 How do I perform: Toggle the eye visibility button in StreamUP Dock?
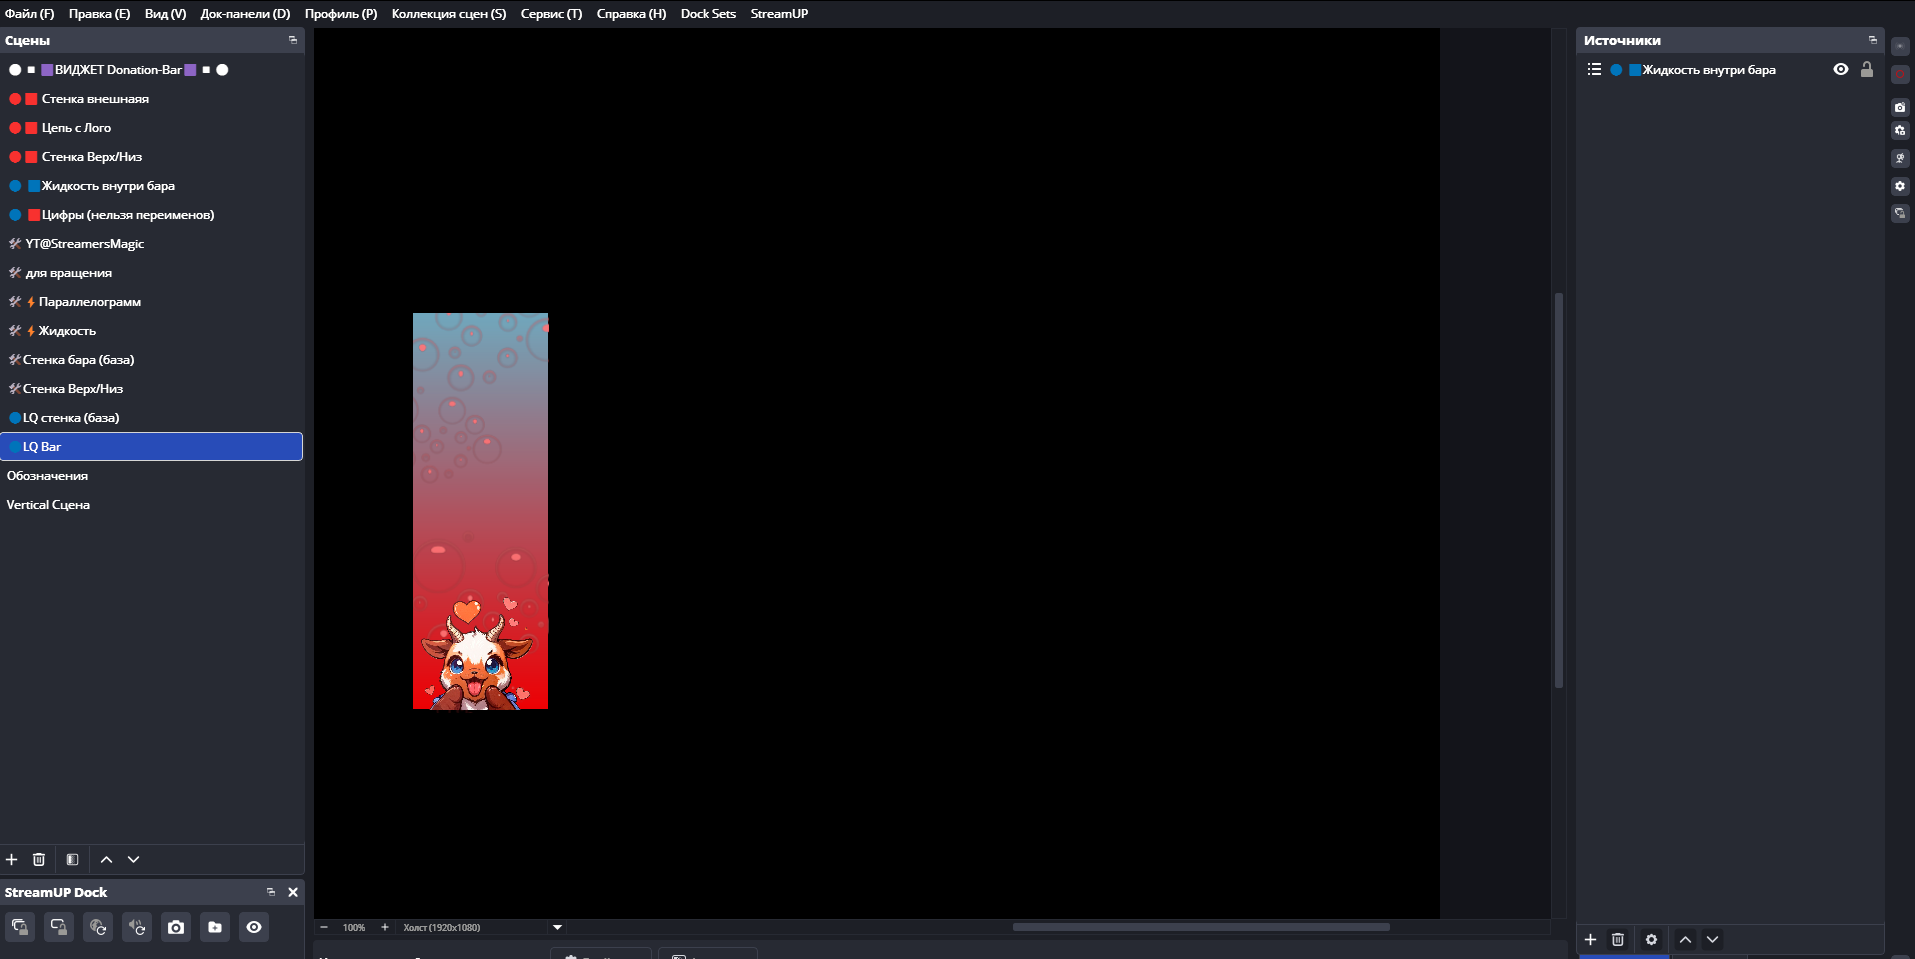coord(254,927)
